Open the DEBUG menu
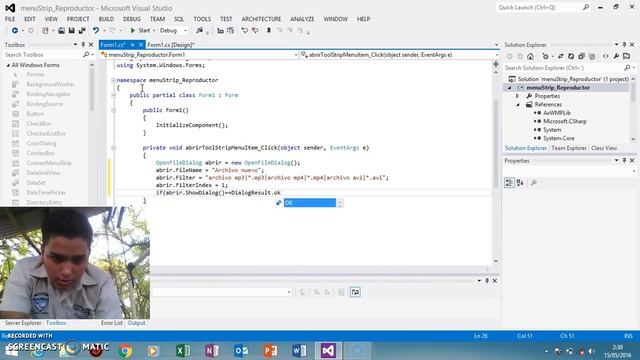 (x=131, y=19)
